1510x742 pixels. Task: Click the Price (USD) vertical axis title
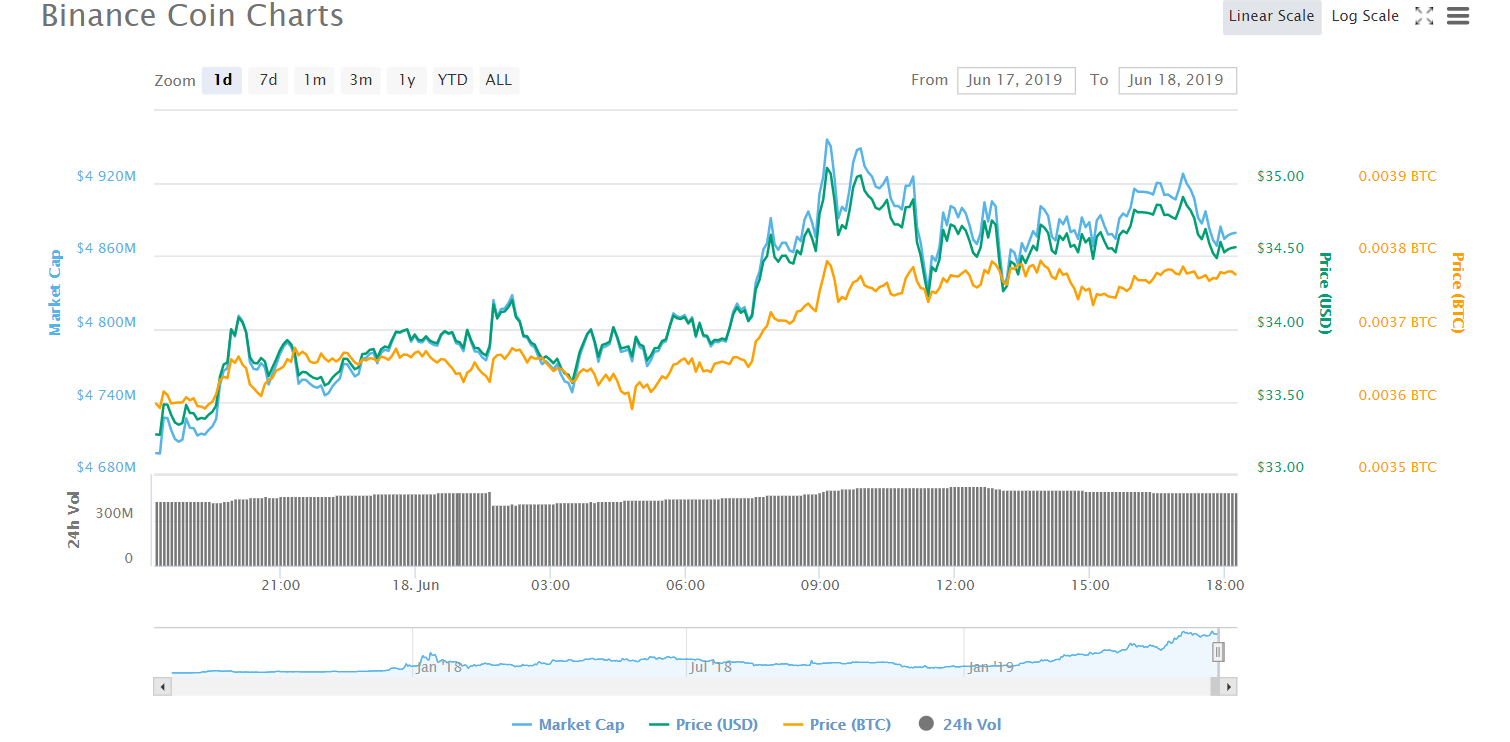click(1325, 293)
